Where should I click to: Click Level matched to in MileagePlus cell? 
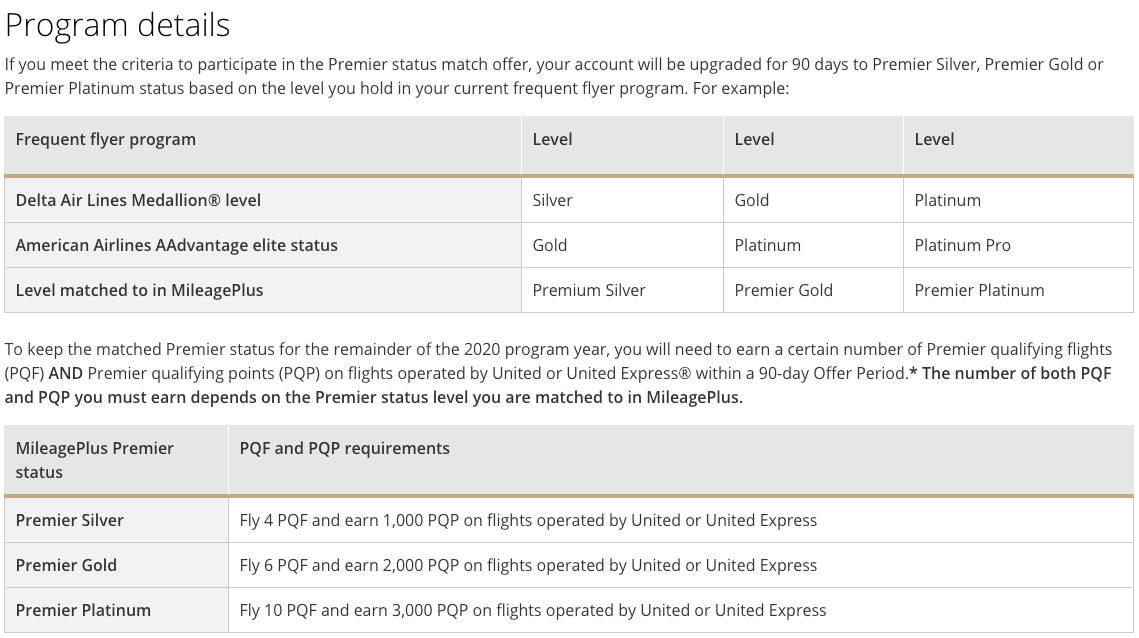coord(263,291)
